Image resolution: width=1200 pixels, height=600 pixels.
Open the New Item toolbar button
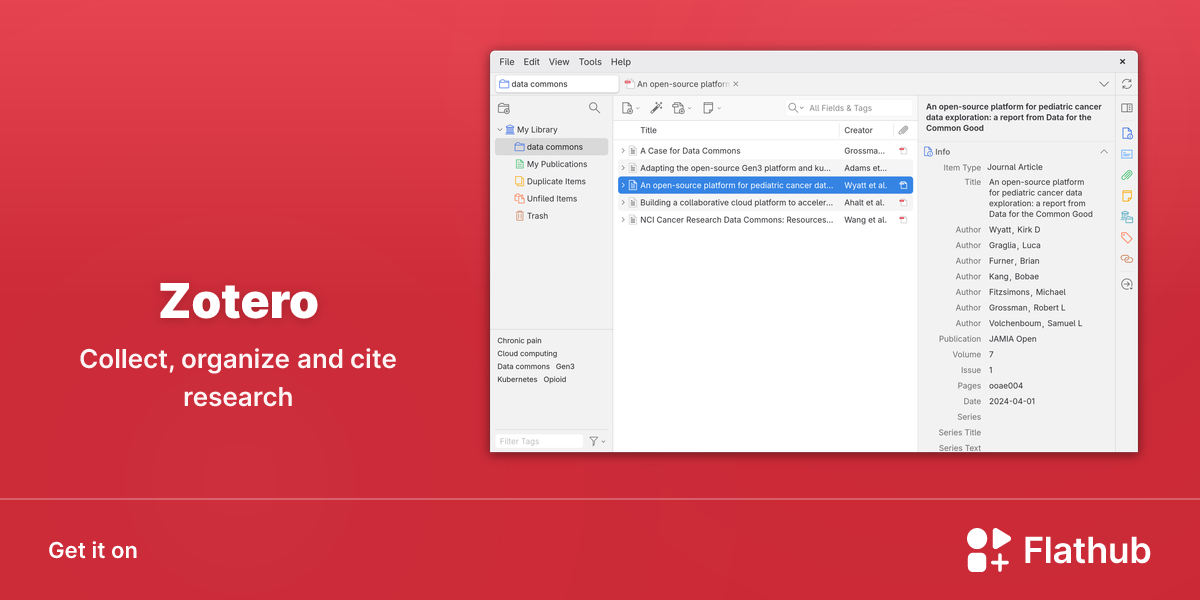point(630,108)
